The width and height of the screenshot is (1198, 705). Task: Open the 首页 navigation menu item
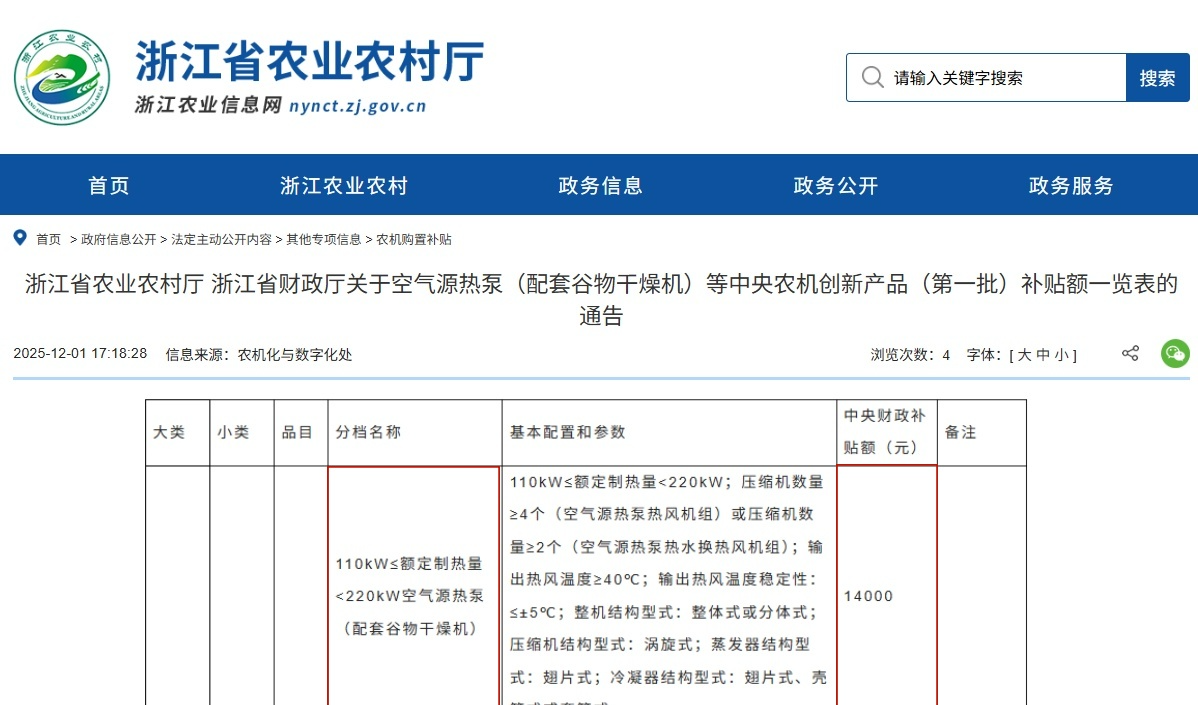pyautogui.click(x=109, y=185)
